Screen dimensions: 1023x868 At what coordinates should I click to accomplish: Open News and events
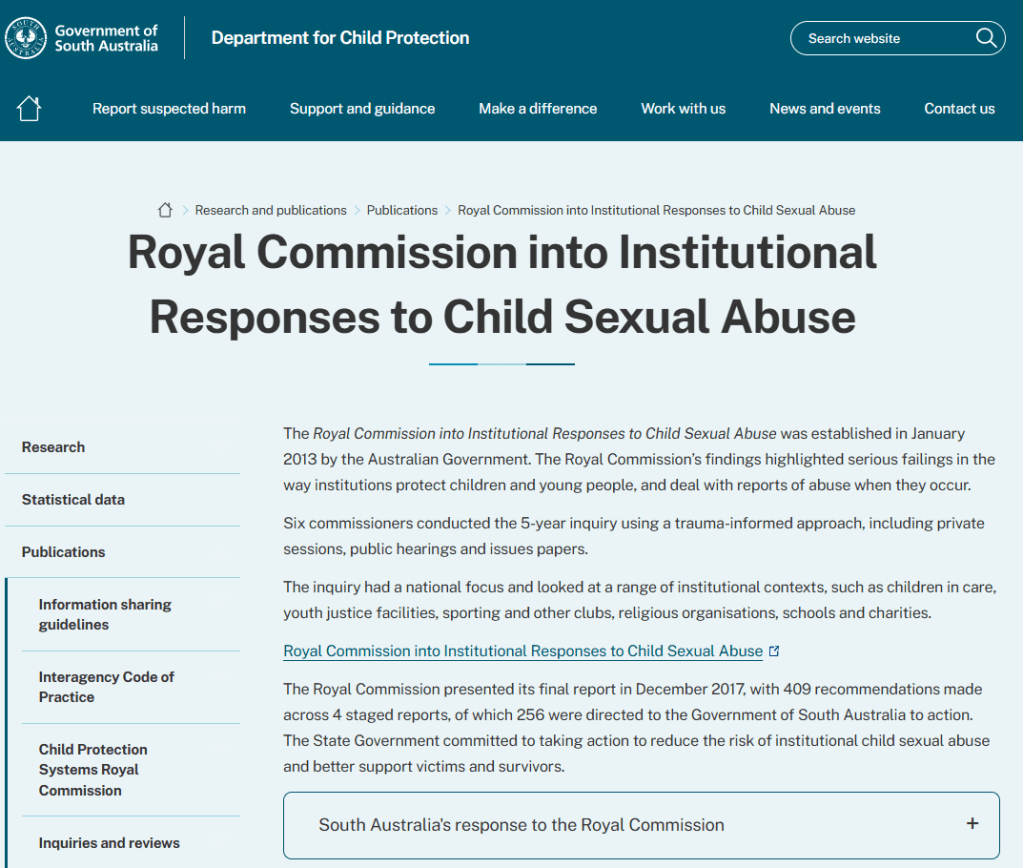click(824, 108)
